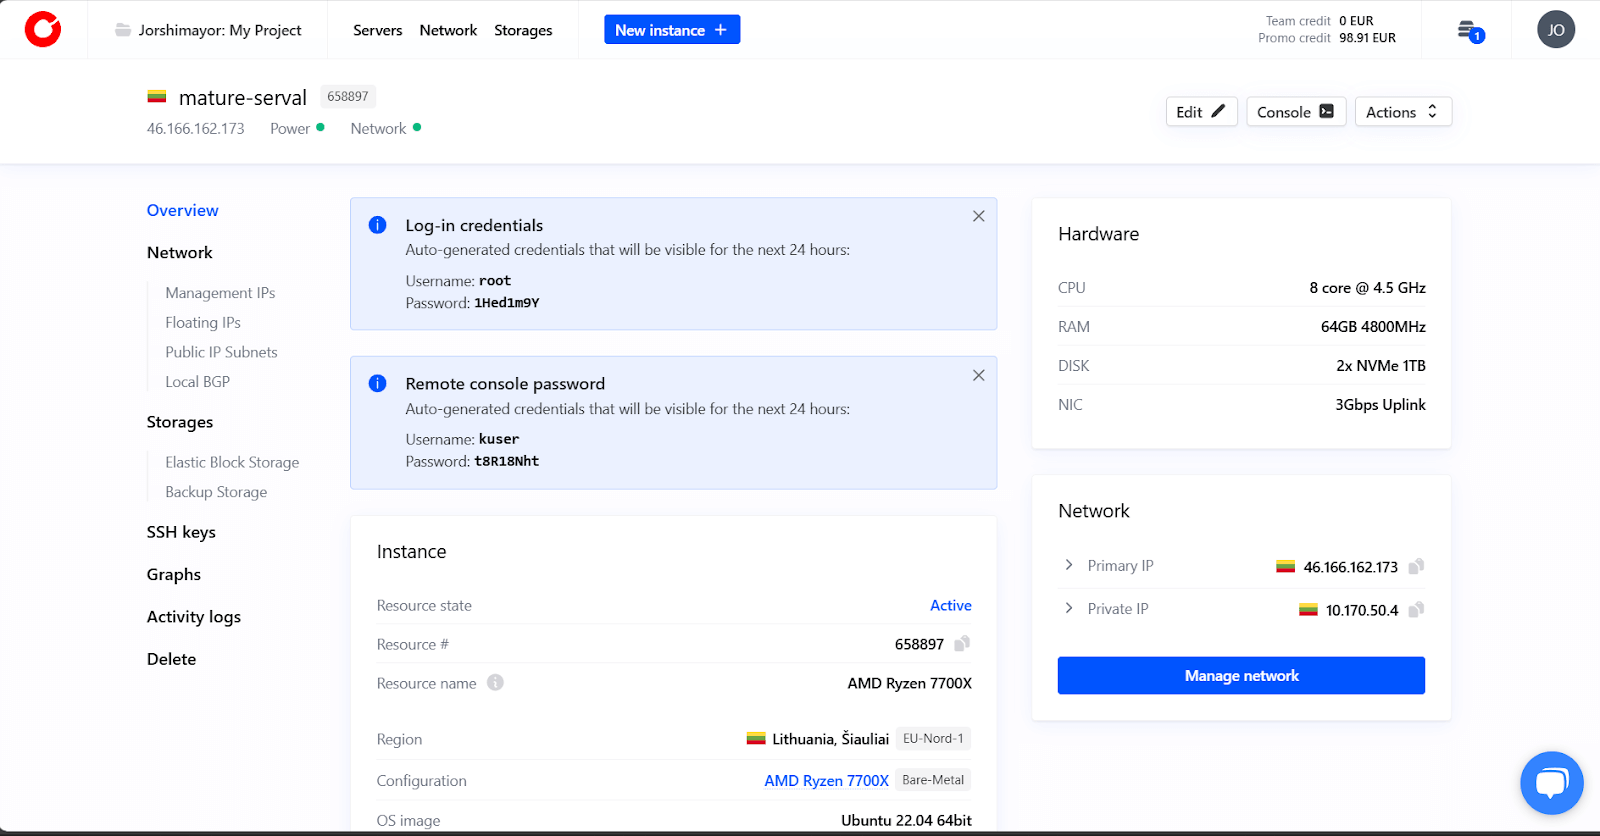Screen dimensions: 1600x836
Task: Copy the resource number 658897
Action: (x=962, y=644)
